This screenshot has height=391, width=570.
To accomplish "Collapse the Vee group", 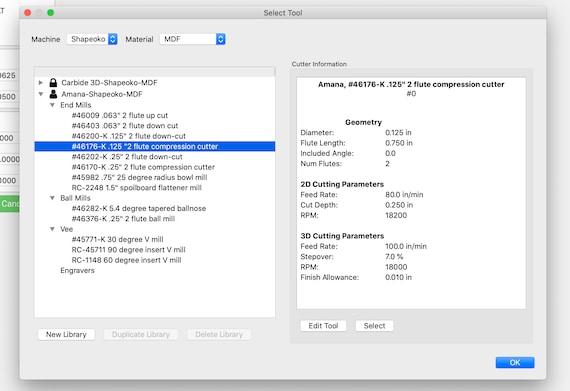I will [52, 229].
